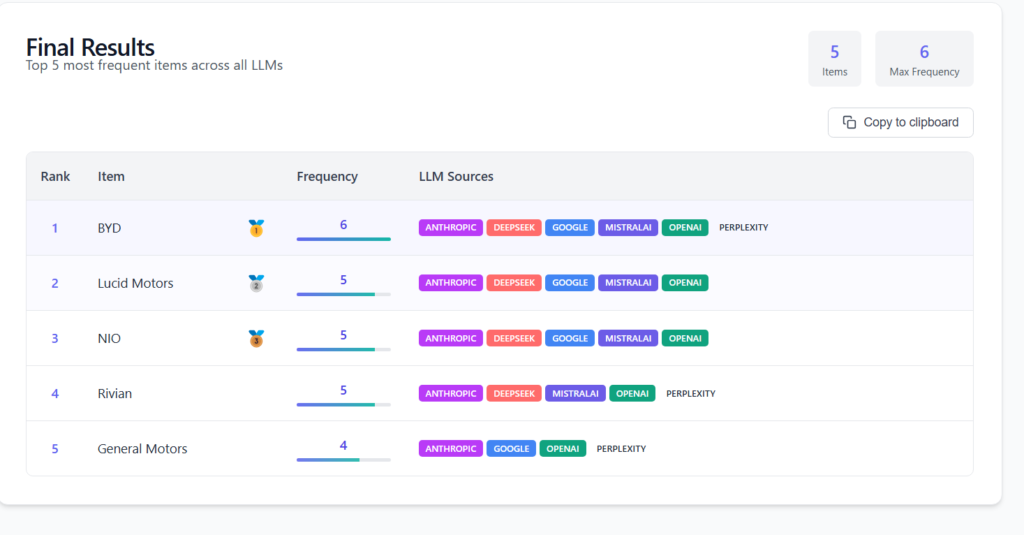Click the MISTRALAI tag in BYD row
Image resolution: width=1024 pixels, height=535 pixels.
pos(628,227)
